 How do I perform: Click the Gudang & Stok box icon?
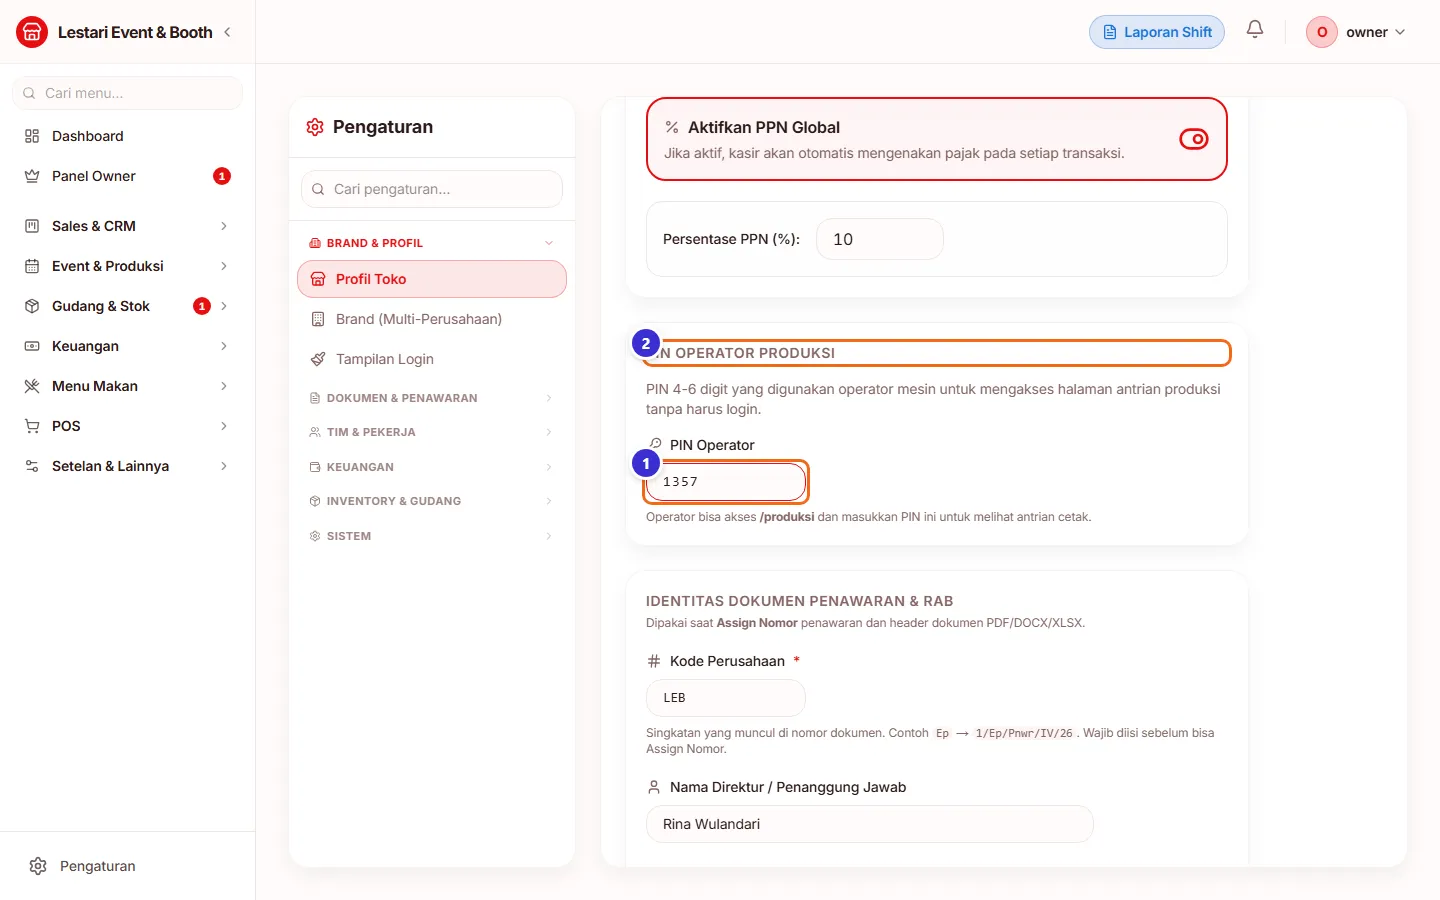click(x=32, y=306)
